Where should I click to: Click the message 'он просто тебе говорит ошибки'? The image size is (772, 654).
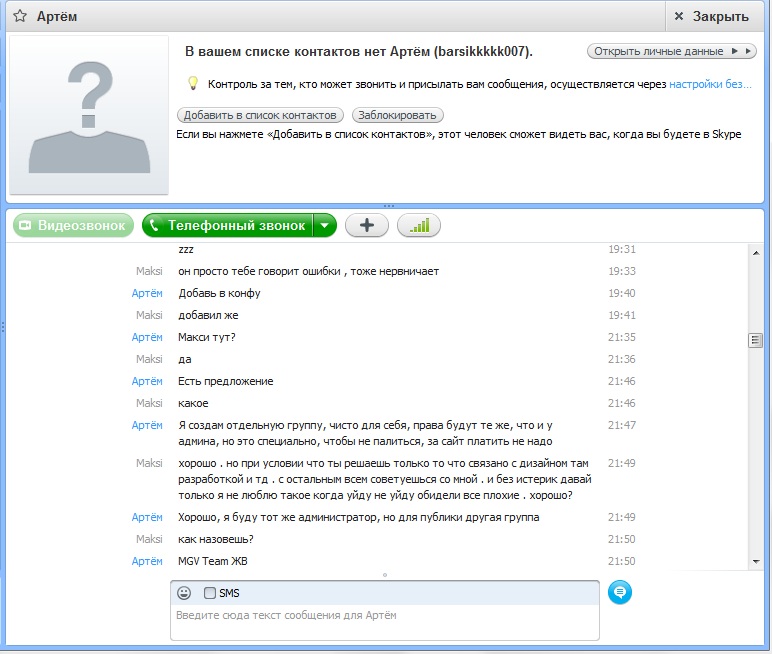[259, 271]
